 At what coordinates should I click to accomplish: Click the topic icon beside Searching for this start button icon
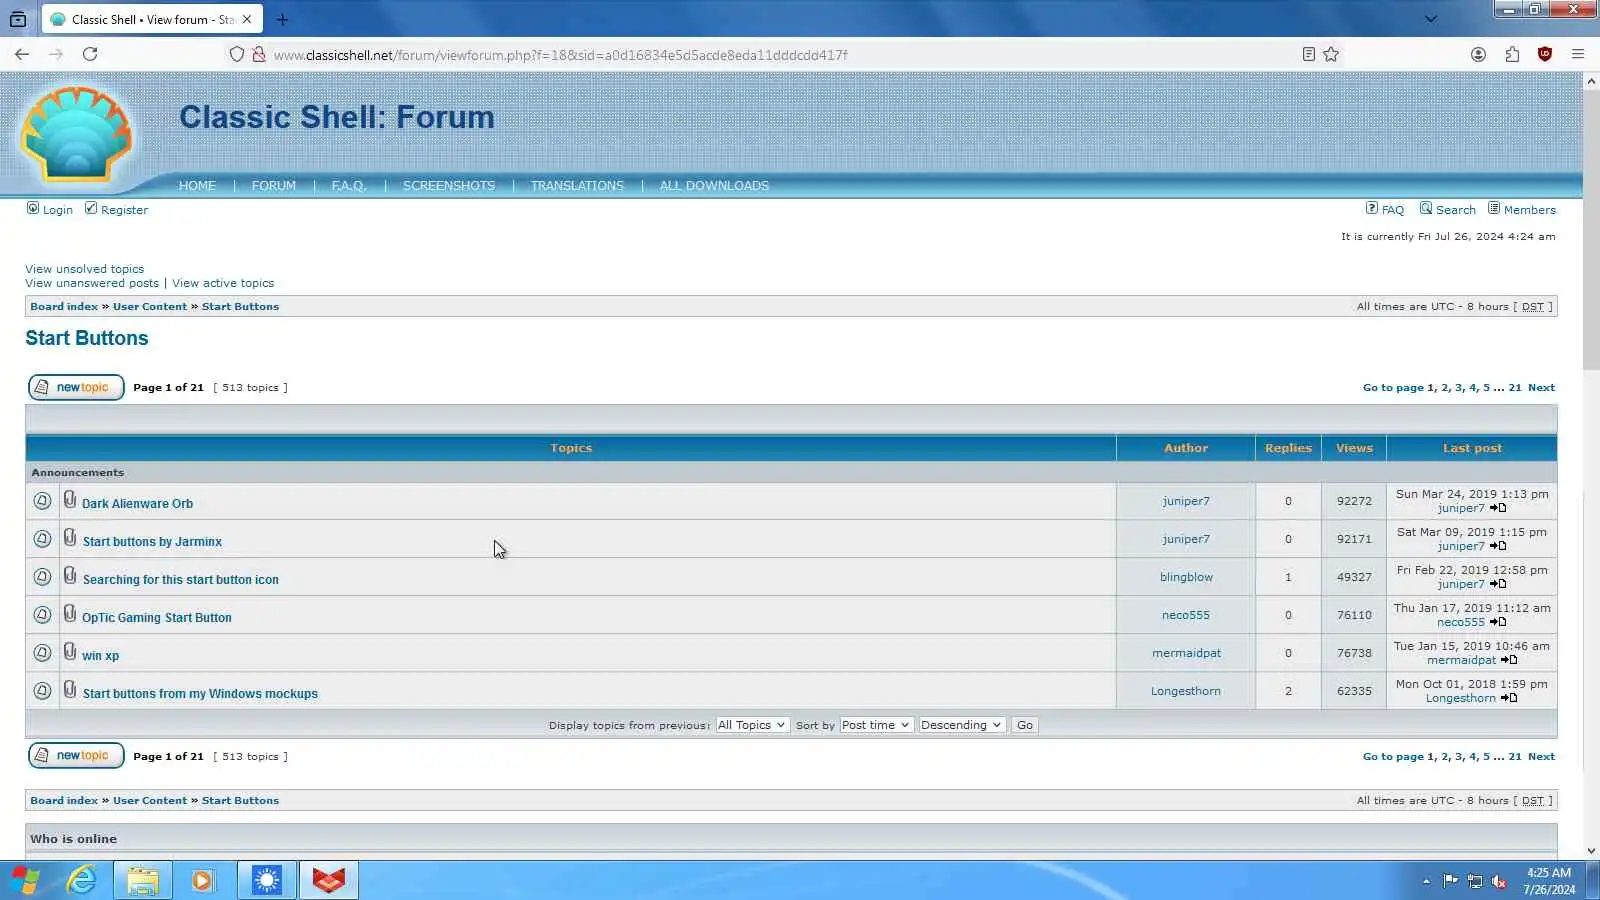point(42,577)
